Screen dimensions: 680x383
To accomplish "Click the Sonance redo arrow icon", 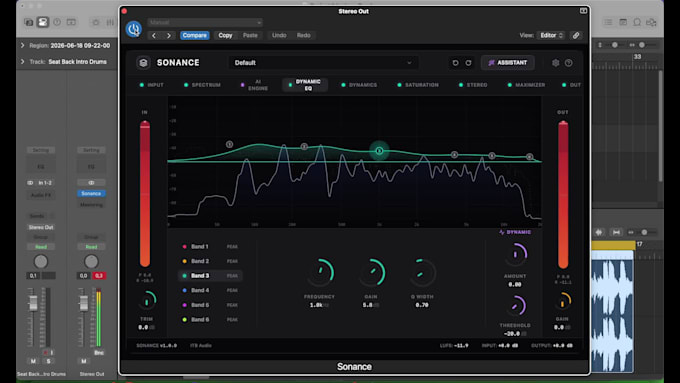I will click(x=468, y=63).
